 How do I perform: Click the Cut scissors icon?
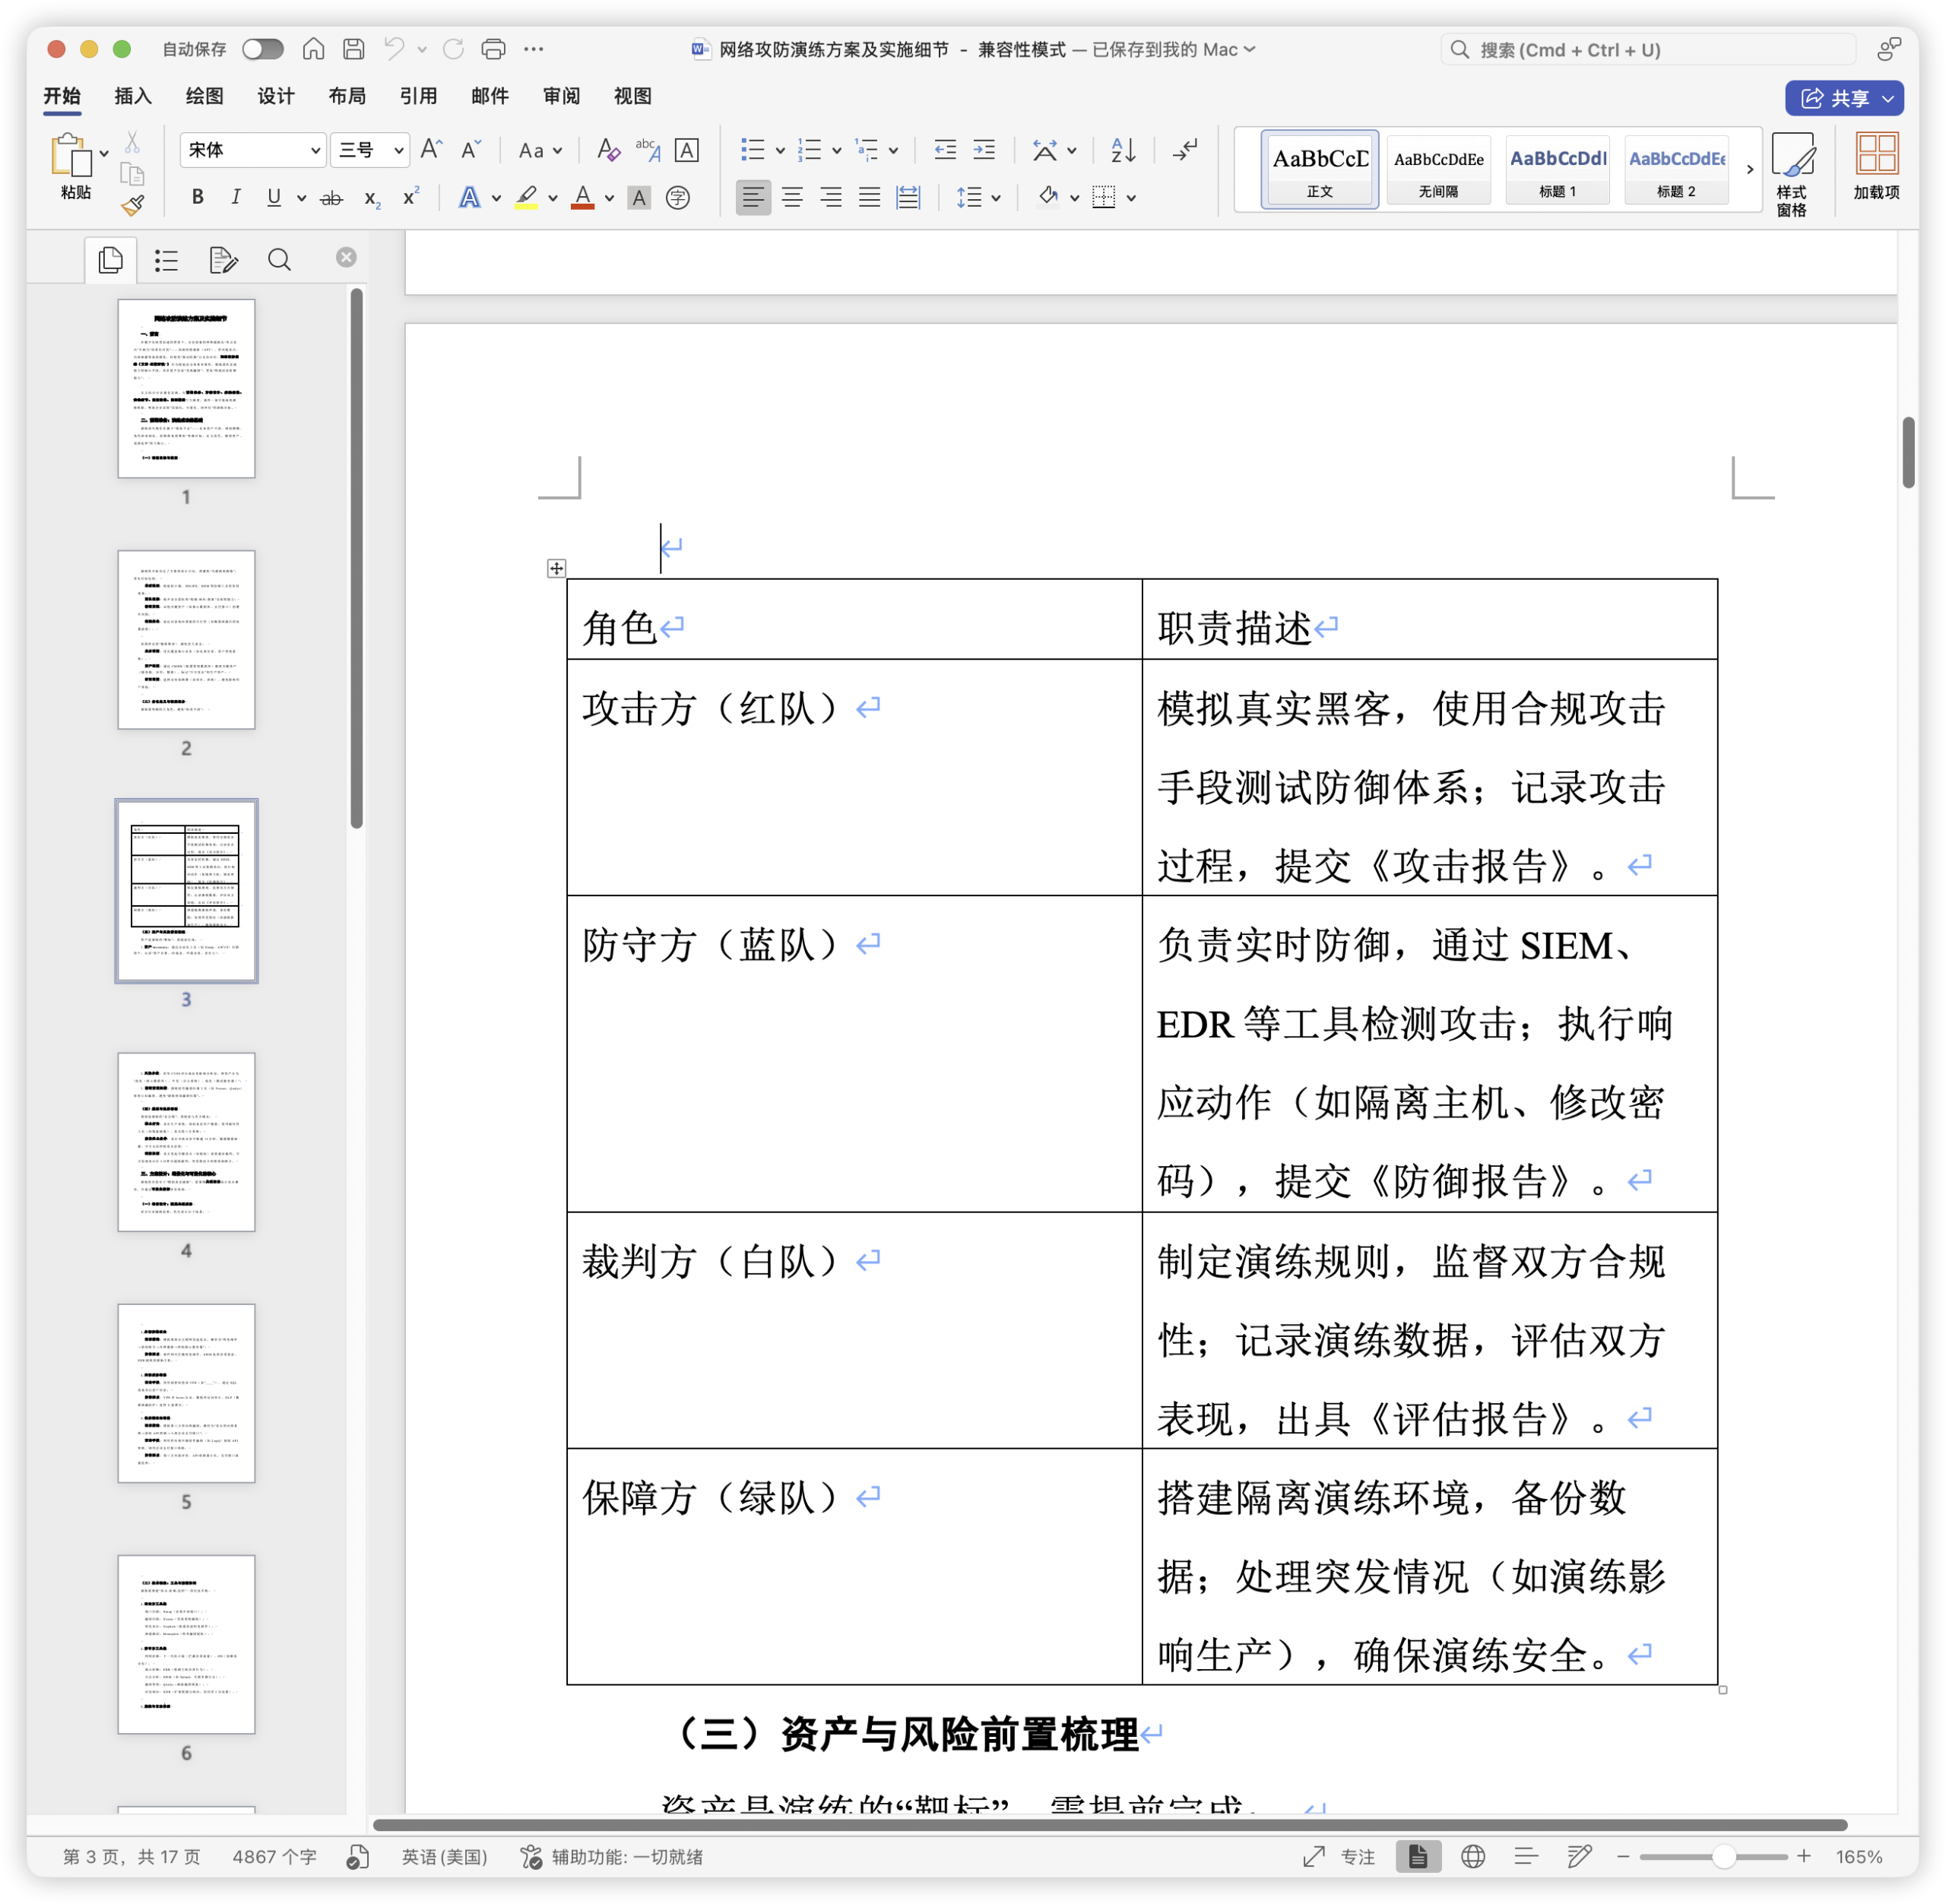[x=132, y=141]
